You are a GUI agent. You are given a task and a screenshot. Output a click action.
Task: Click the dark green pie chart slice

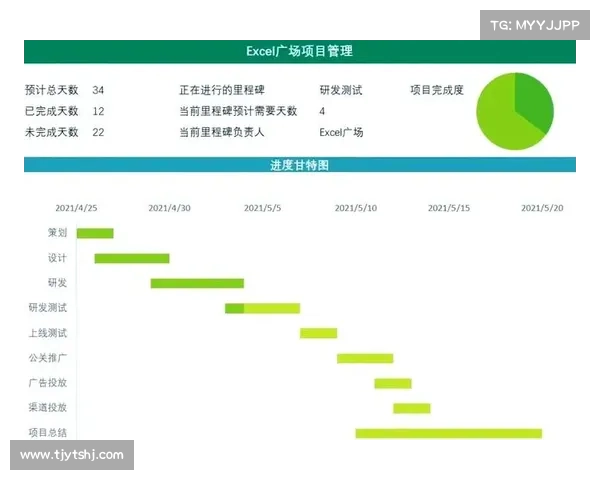[x=535, y=102]
